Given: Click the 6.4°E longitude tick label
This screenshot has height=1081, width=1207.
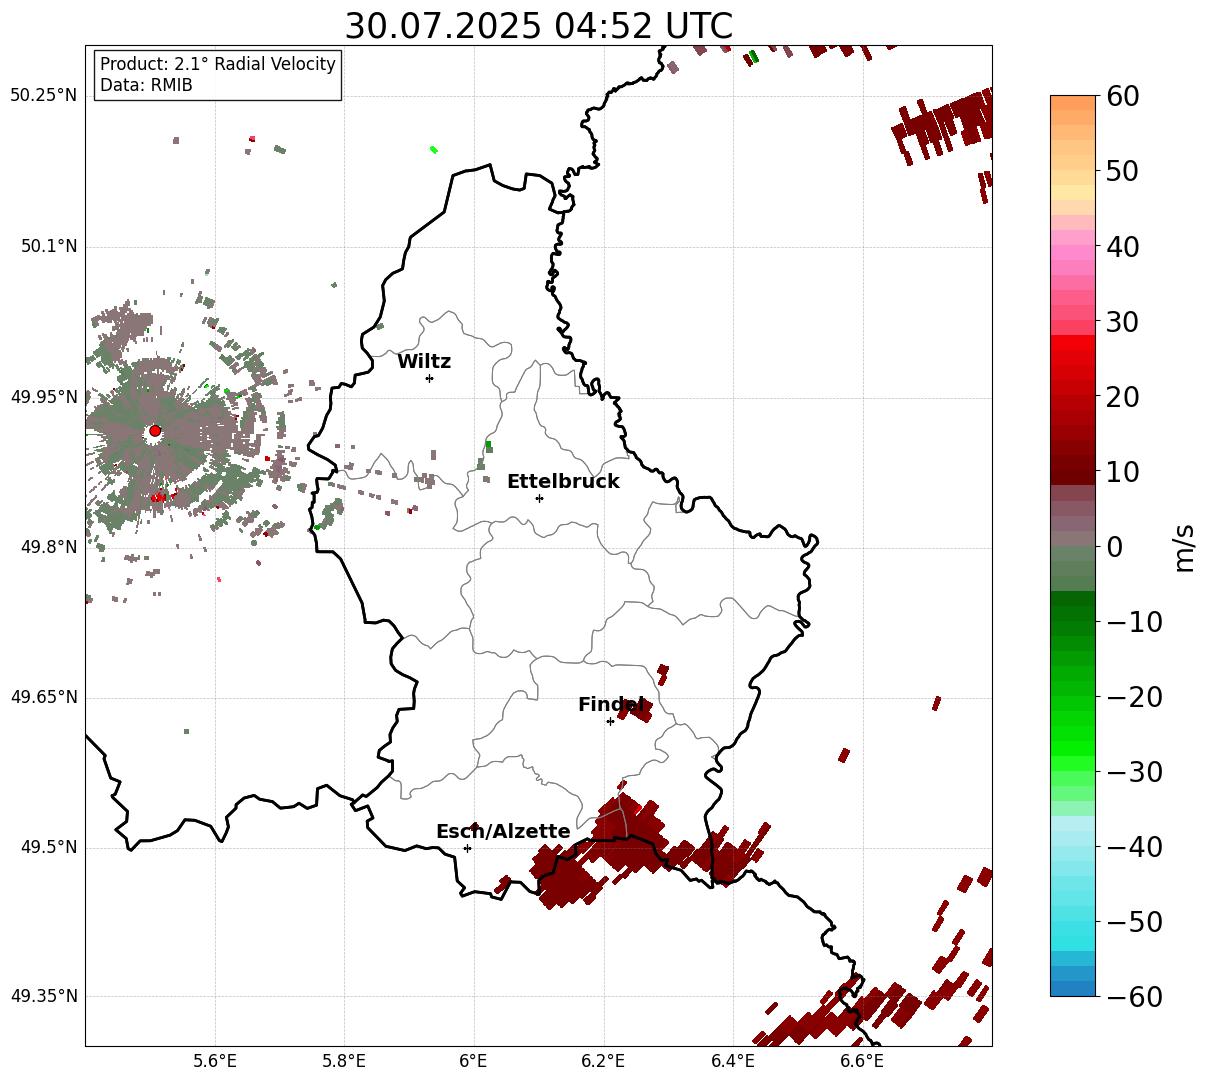Looking at the screenshot, I should tap(733, 1061).
